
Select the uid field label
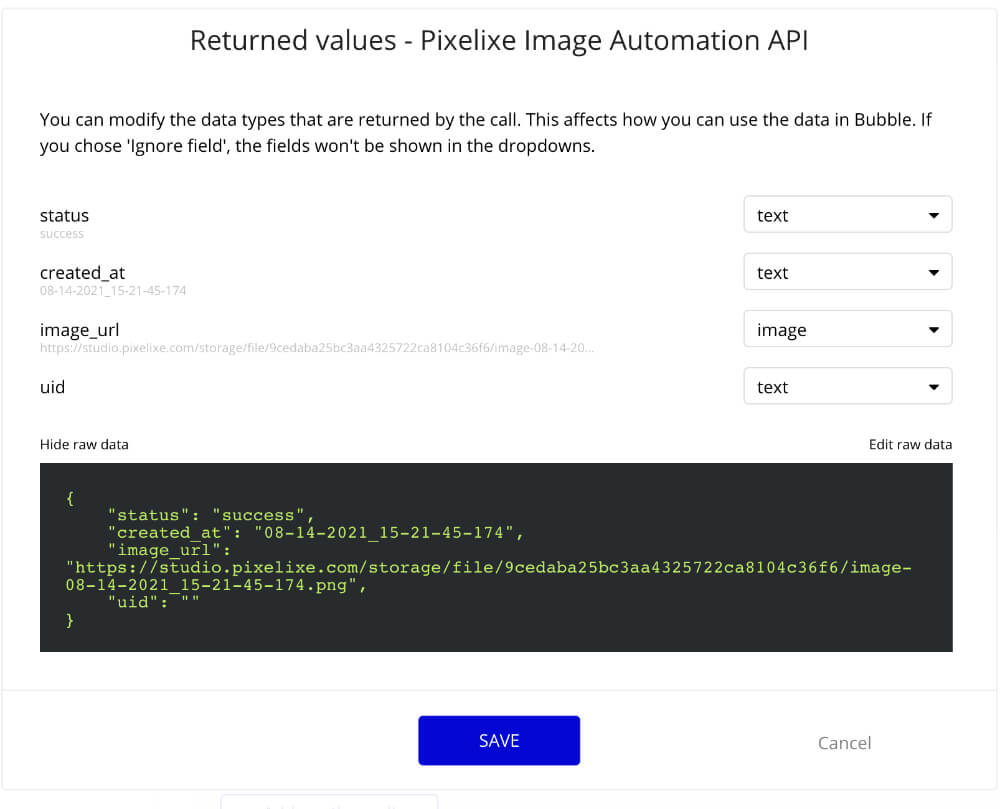click(x=52, y=386)
